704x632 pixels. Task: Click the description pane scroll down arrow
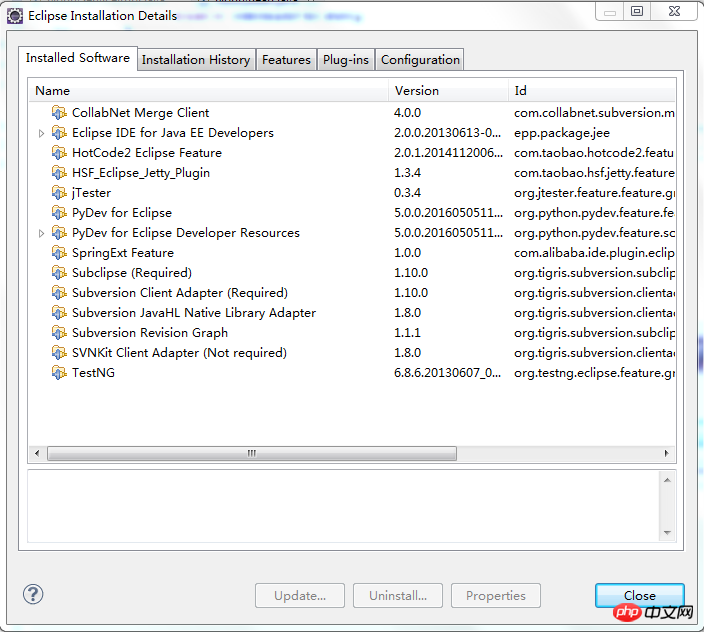pos(667,533)
